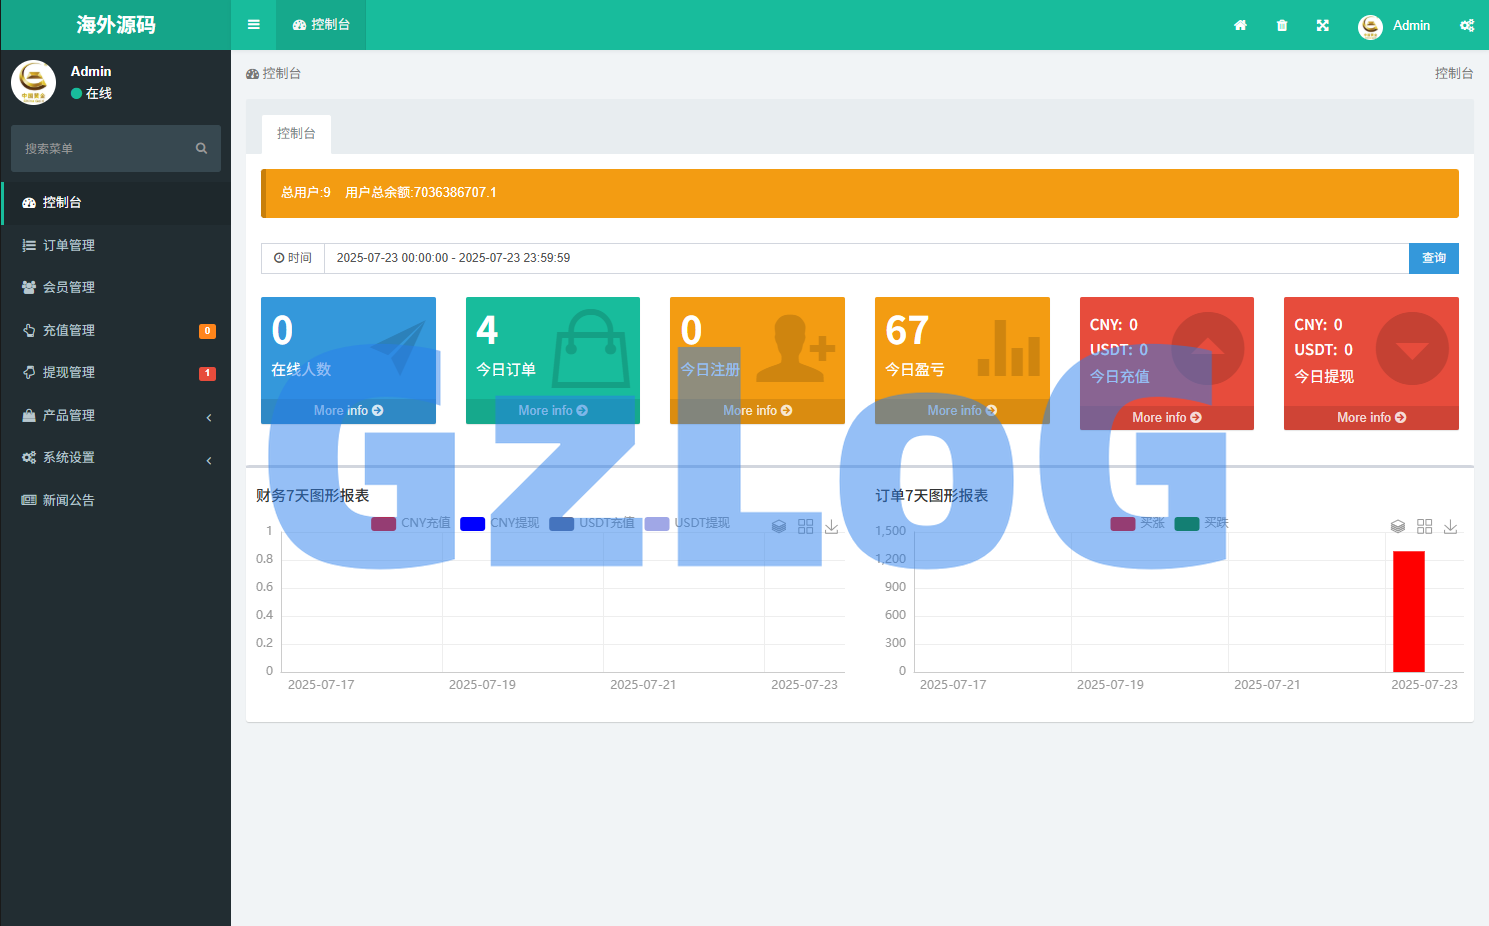Open 控制台 in the sidebar

(116, 202)
